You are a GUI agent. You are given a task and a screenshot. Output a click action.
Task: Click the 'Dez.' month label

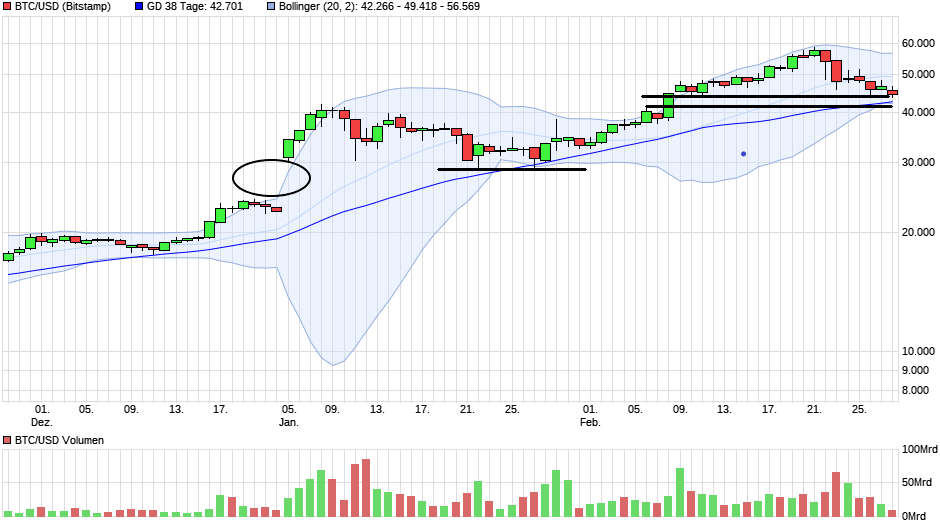41,422
